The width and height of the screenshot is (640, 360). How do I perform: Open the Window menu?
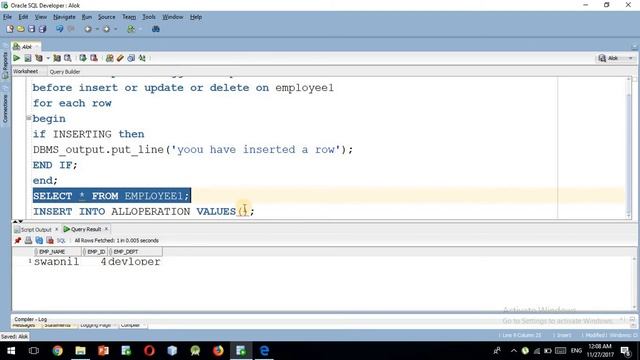tap(173, 17)
